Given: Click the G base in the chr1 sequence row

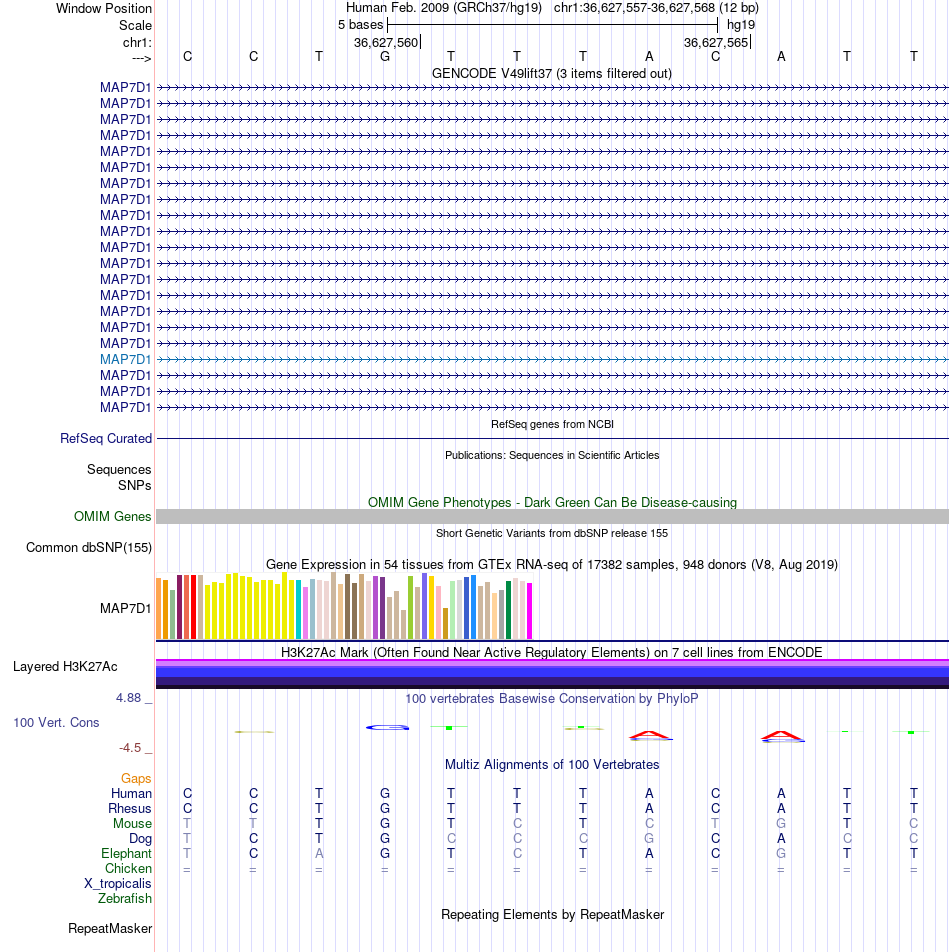Looking at the screenshot, I should click(x=385, y=56).
